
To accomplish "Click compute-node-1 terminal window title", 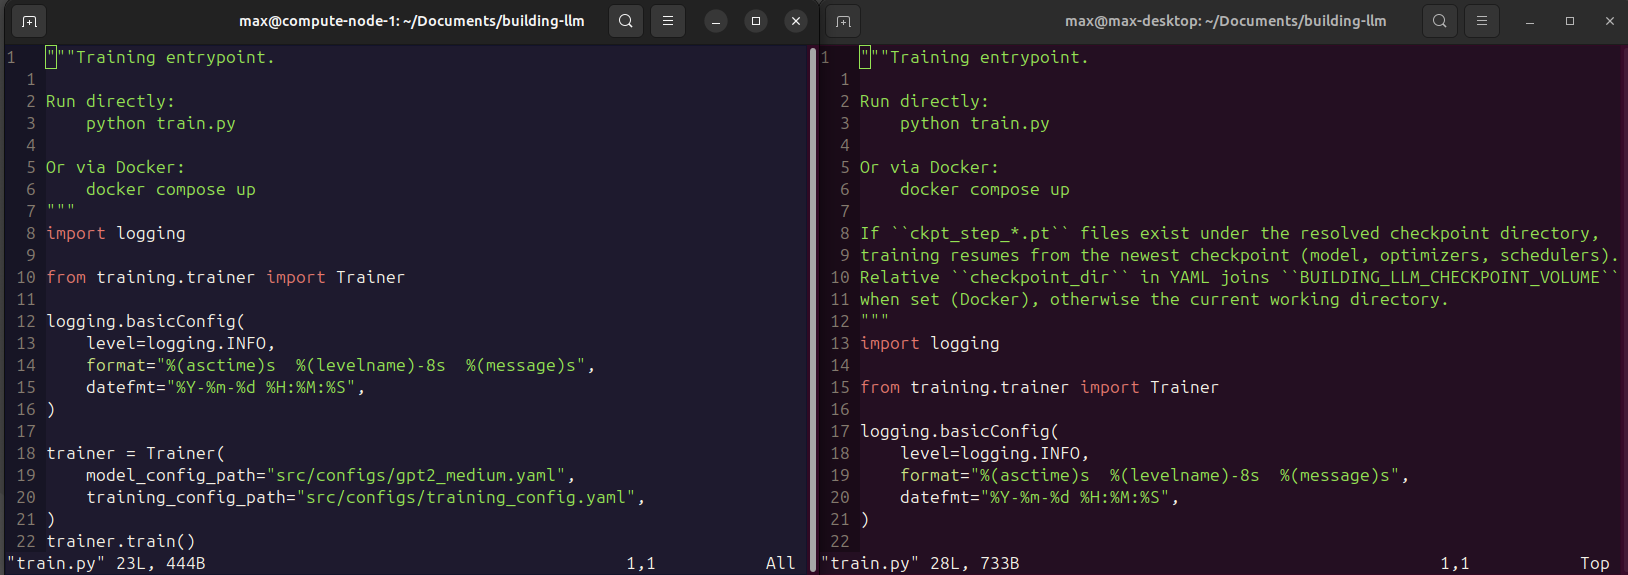I will click(x=412, y=21).
